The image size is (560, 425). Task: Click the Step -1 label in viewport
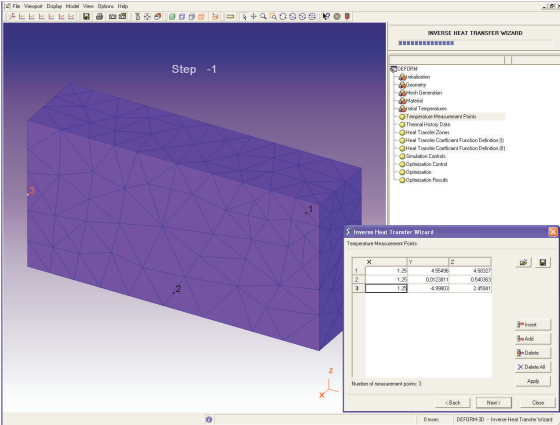[194, 69]
